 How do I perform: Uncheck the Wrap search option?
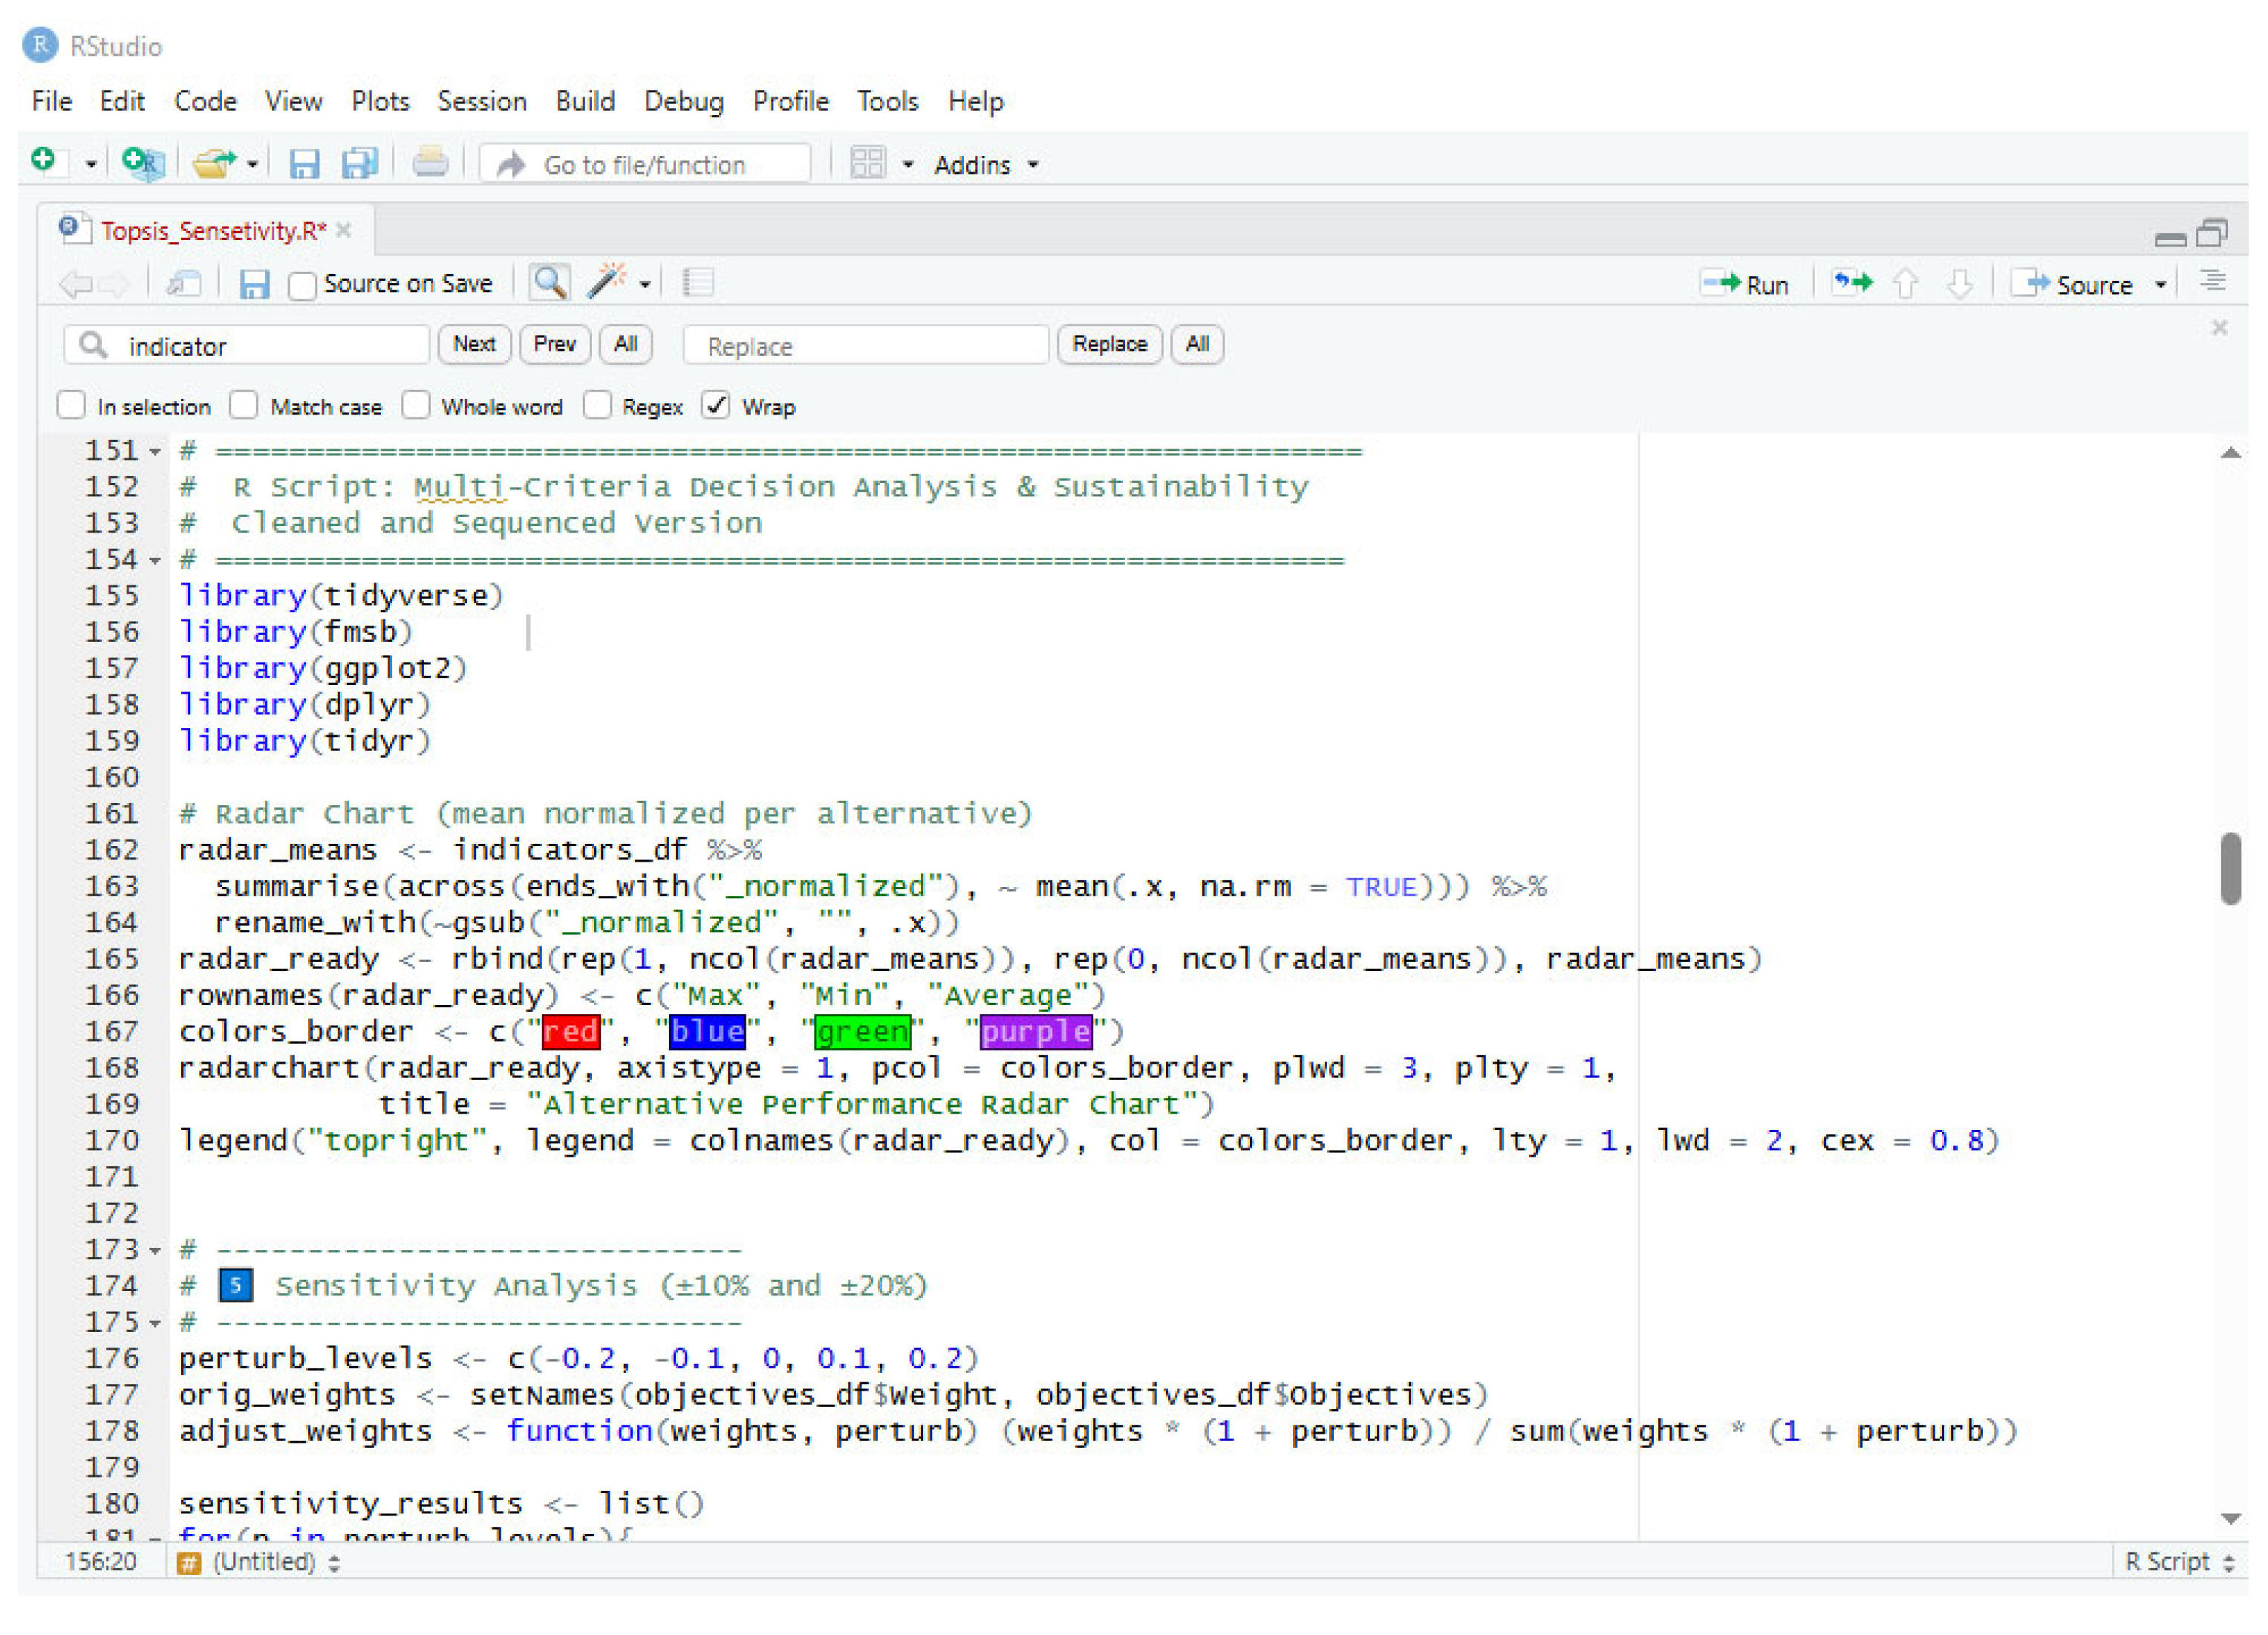[x=716, y=406]
